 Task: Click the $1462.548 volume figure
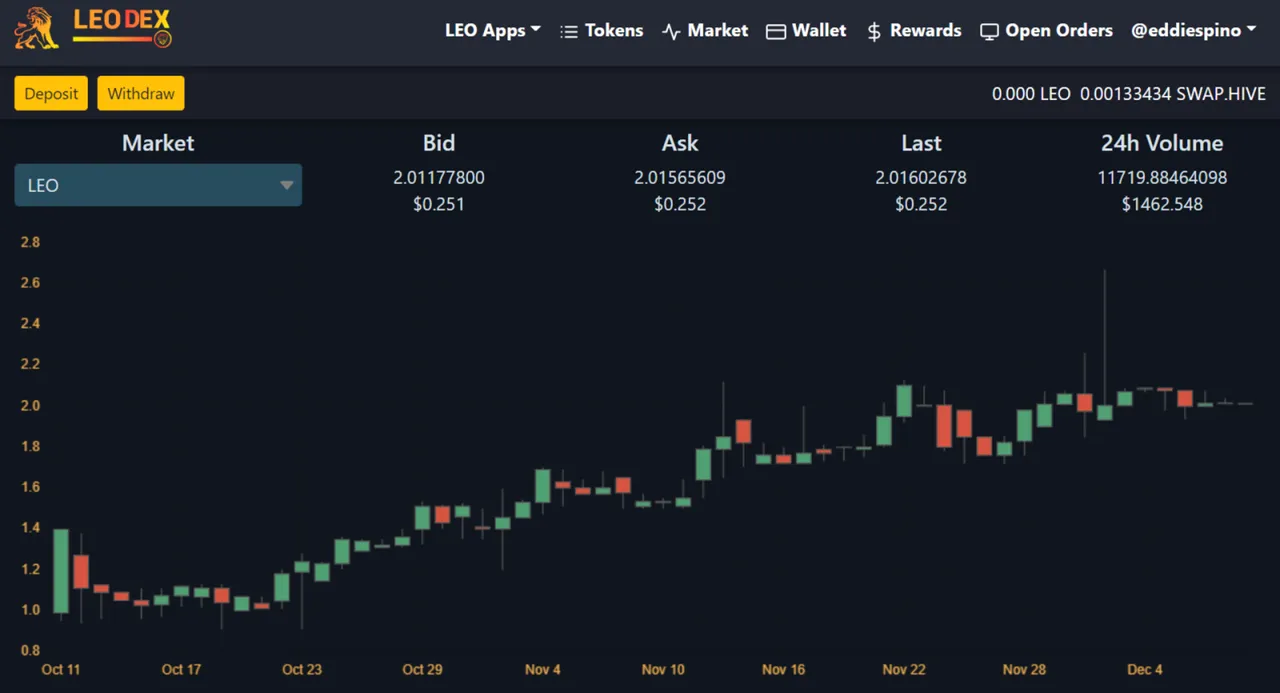(1162, 204)
